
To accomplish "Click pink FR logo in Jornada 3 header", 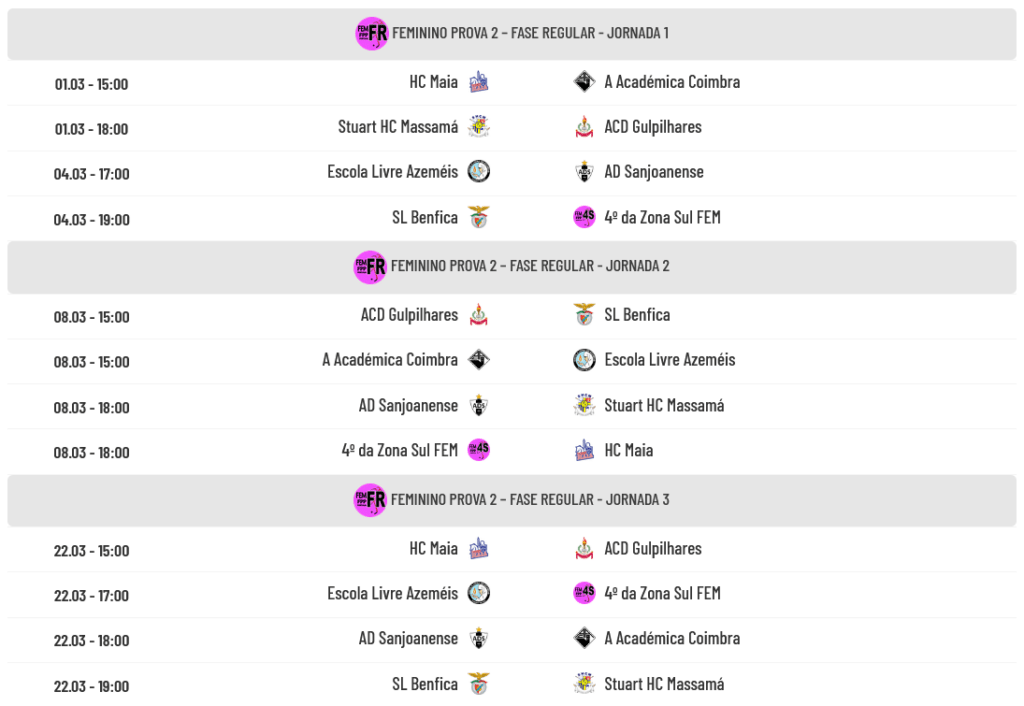I will (x=371, y=499).
